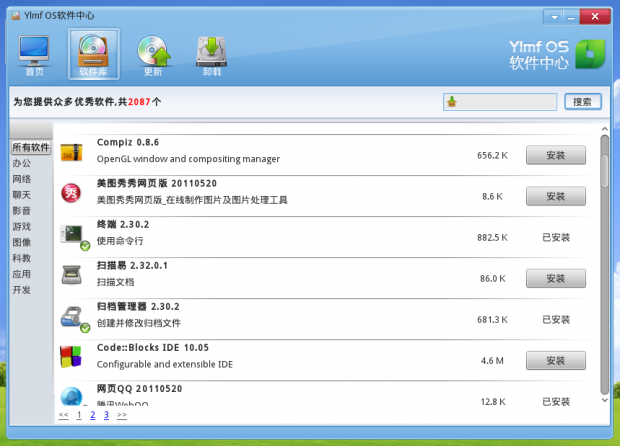This screenshot has height=446, width=620.
Task: Click the 656.2 K size value
Action: (492, 155)
